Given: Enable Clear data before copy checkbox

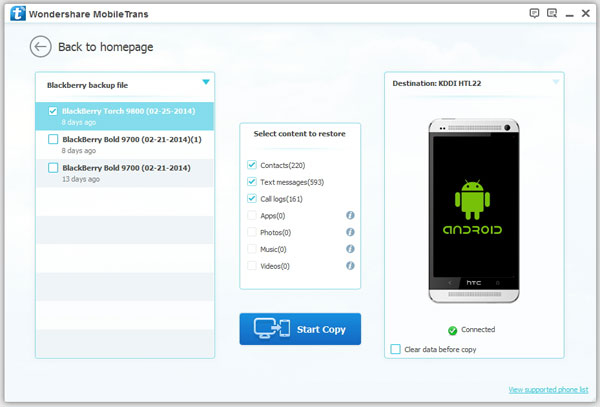Looking at the screenshot, I should pos(396,349).
